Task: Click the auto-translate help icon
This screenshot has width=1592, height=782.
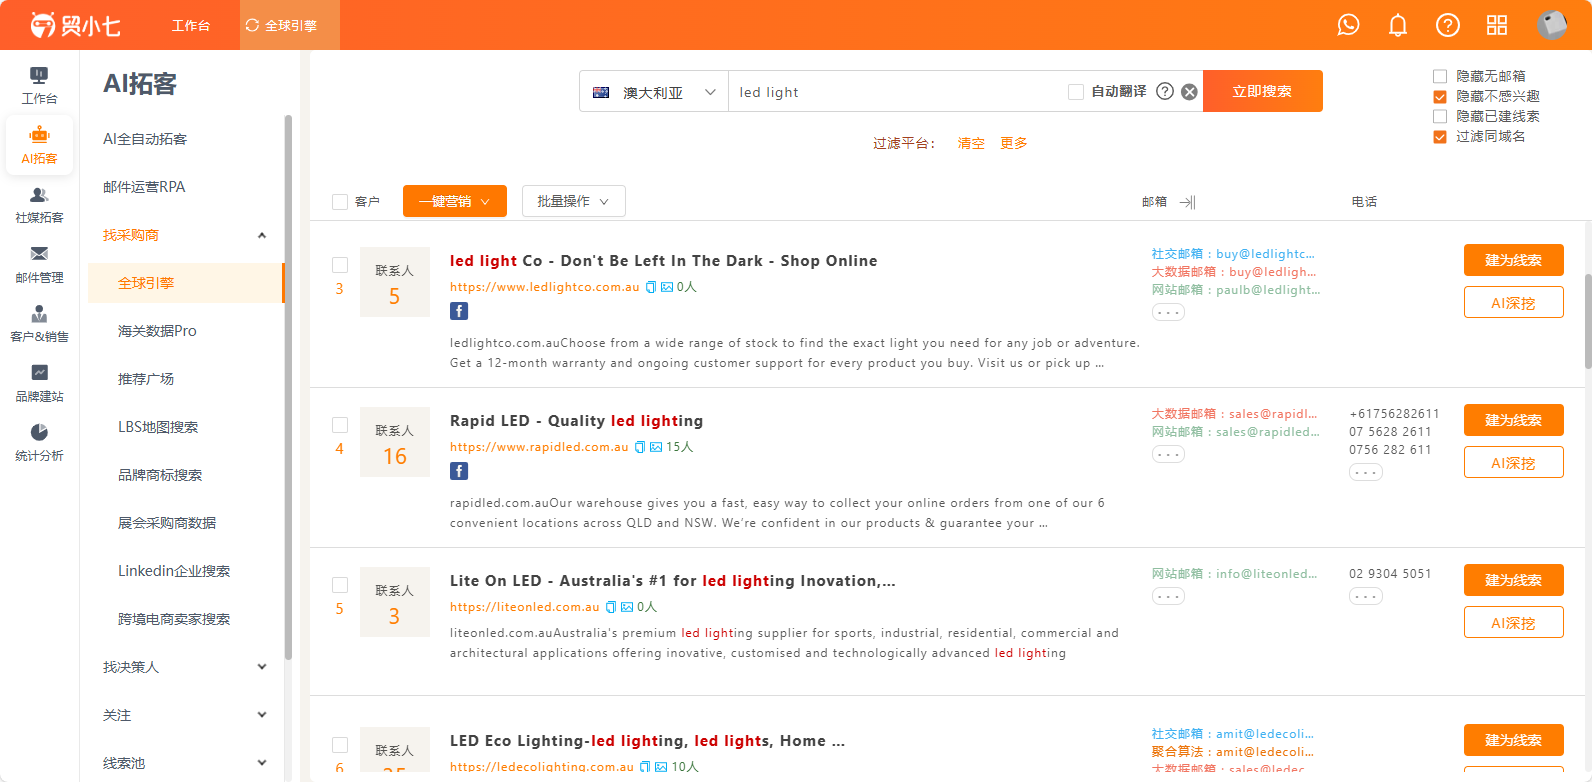Action: 1165,91
